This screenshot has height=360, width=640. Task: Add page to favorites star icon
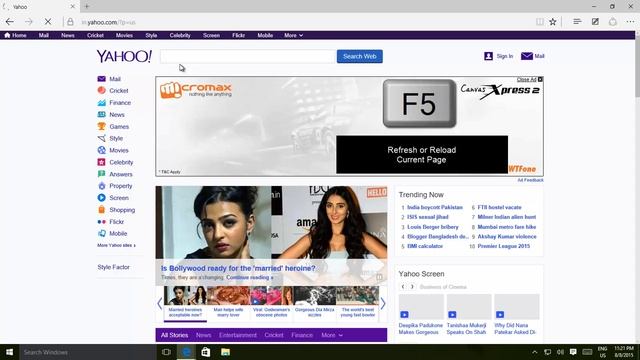point(553,22)
